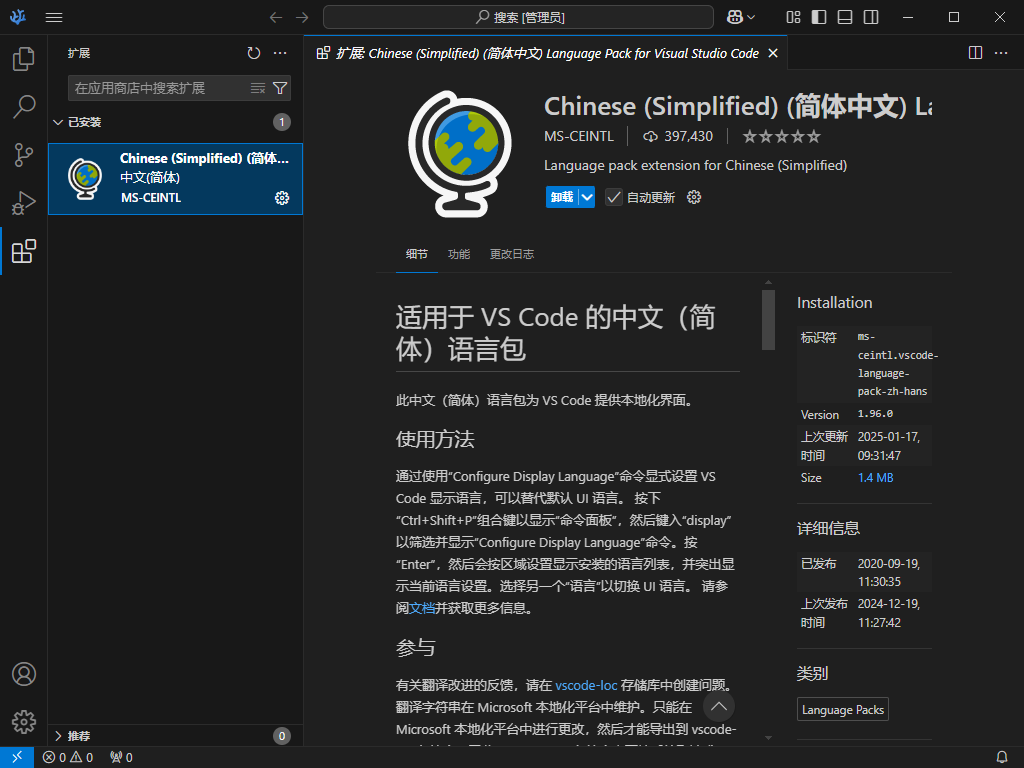Screen dimensions: 1024x768
Task: Collapse the 已安装 section
Action: [58, 122]
